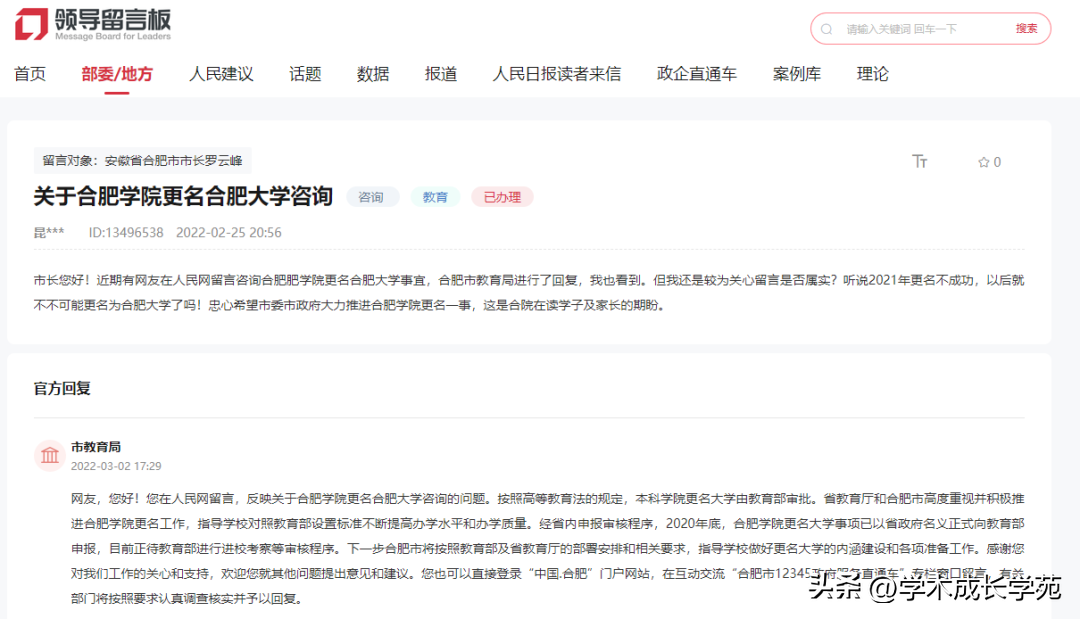
Task: Click the 咨询 category tag
Action: coord(371,197)
